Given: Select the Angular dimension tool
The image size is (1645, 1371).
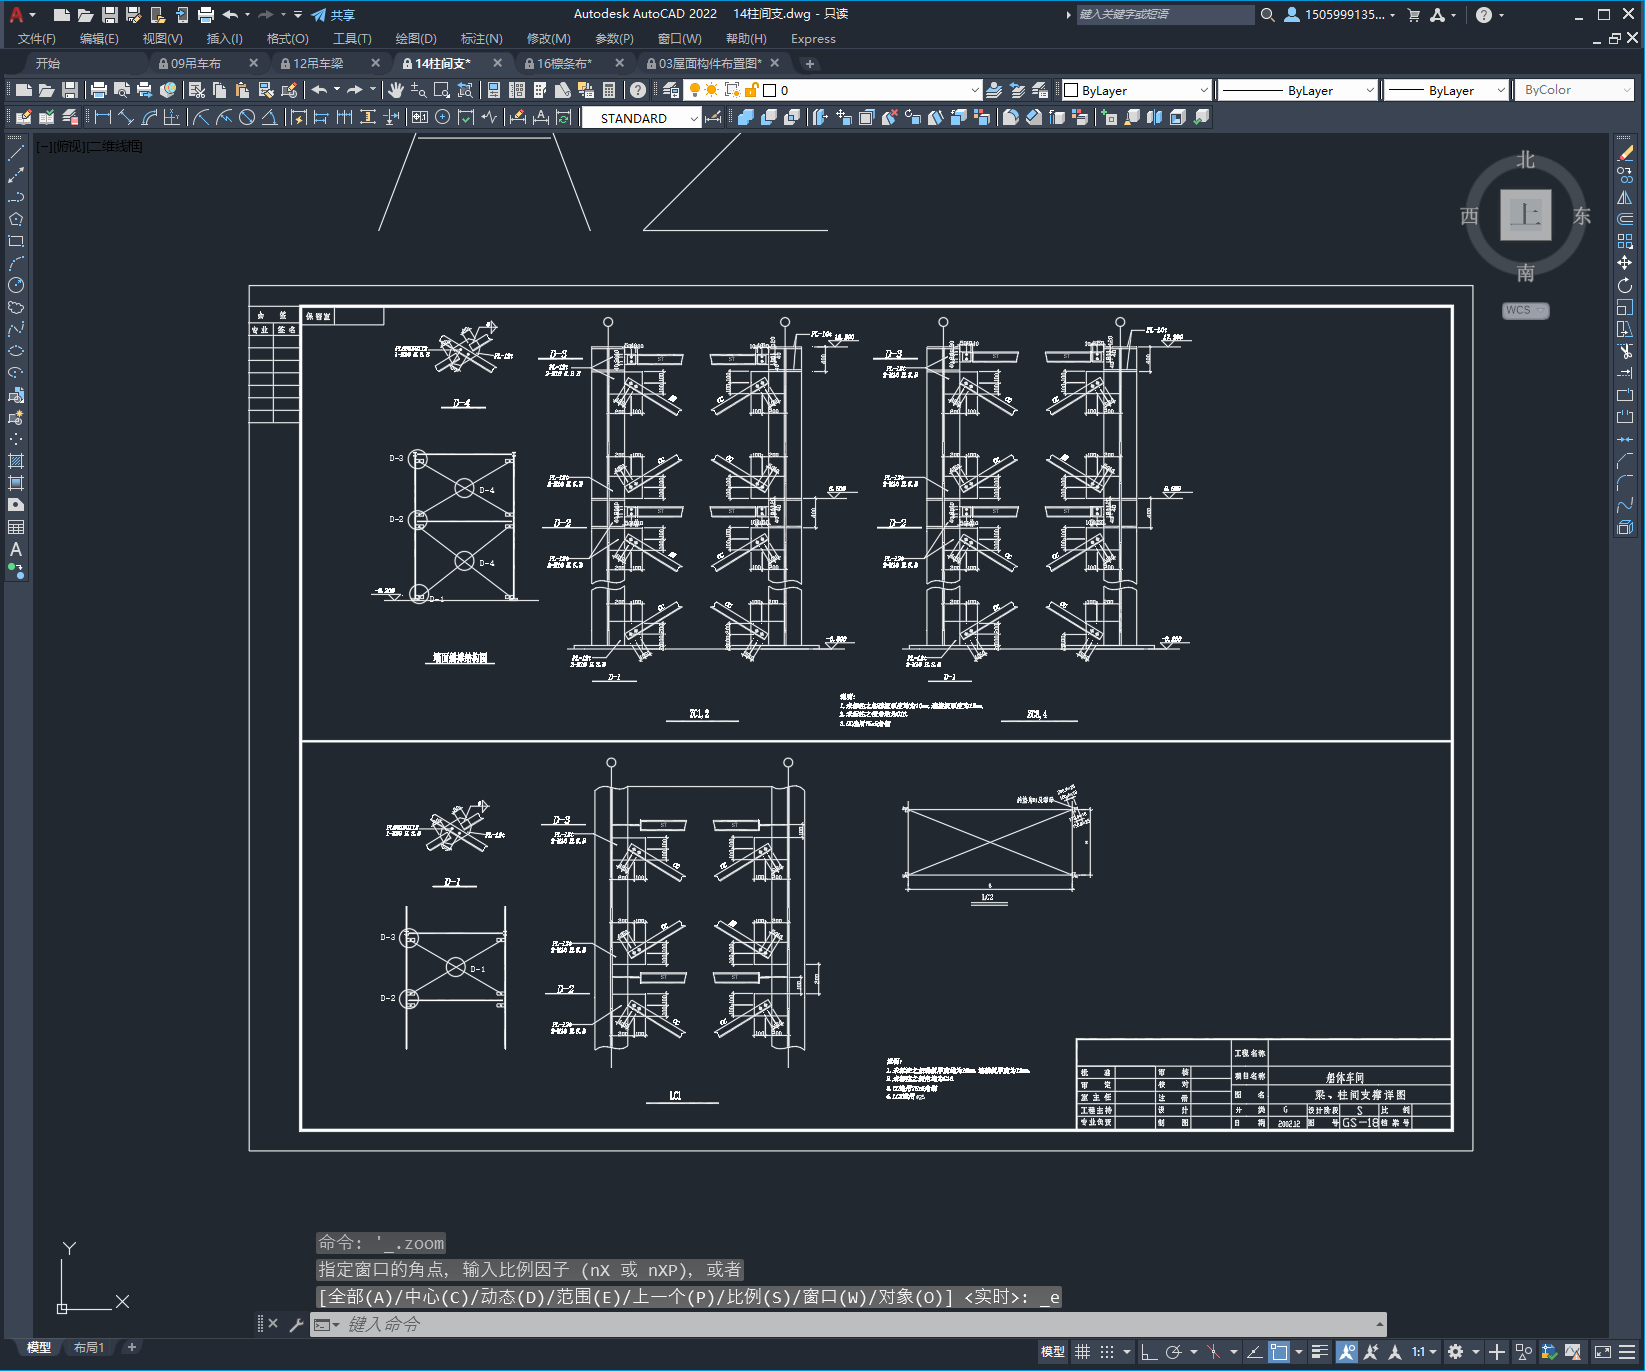Looking at the screenshot, I should click(269, 118).
